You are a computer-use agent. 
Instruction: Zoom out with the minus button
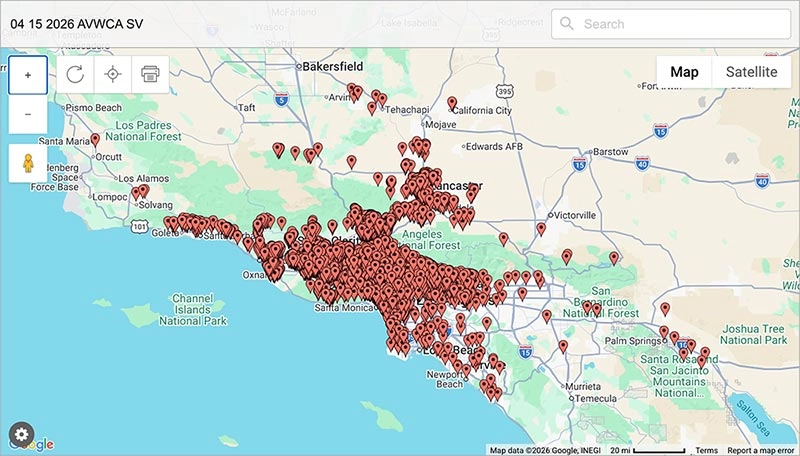(28, 114)
